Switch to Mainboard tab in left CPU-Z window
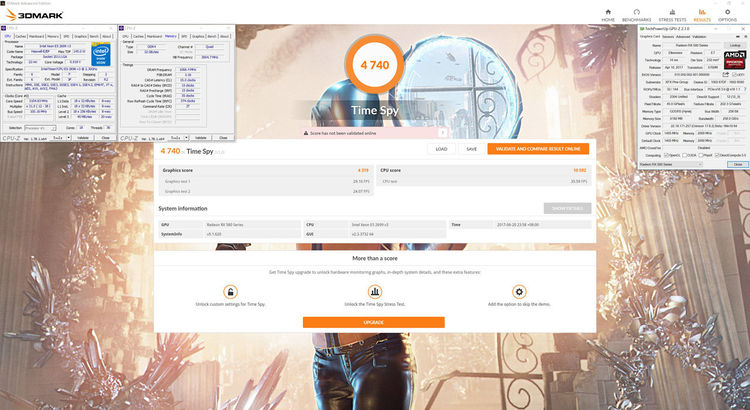The height and width of the screenshot is (410, 750). pos(36,36)
